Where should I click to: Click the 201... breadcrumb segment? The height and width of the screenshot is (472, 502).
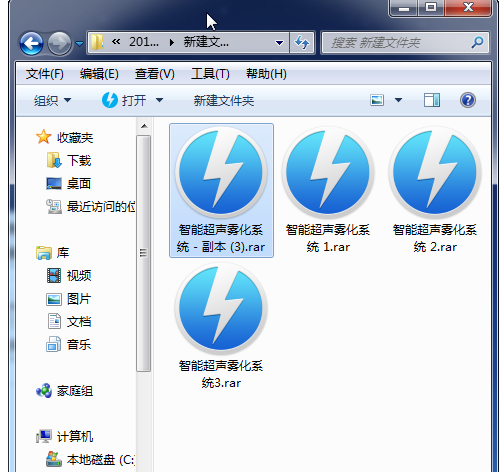tap(144, 42)
